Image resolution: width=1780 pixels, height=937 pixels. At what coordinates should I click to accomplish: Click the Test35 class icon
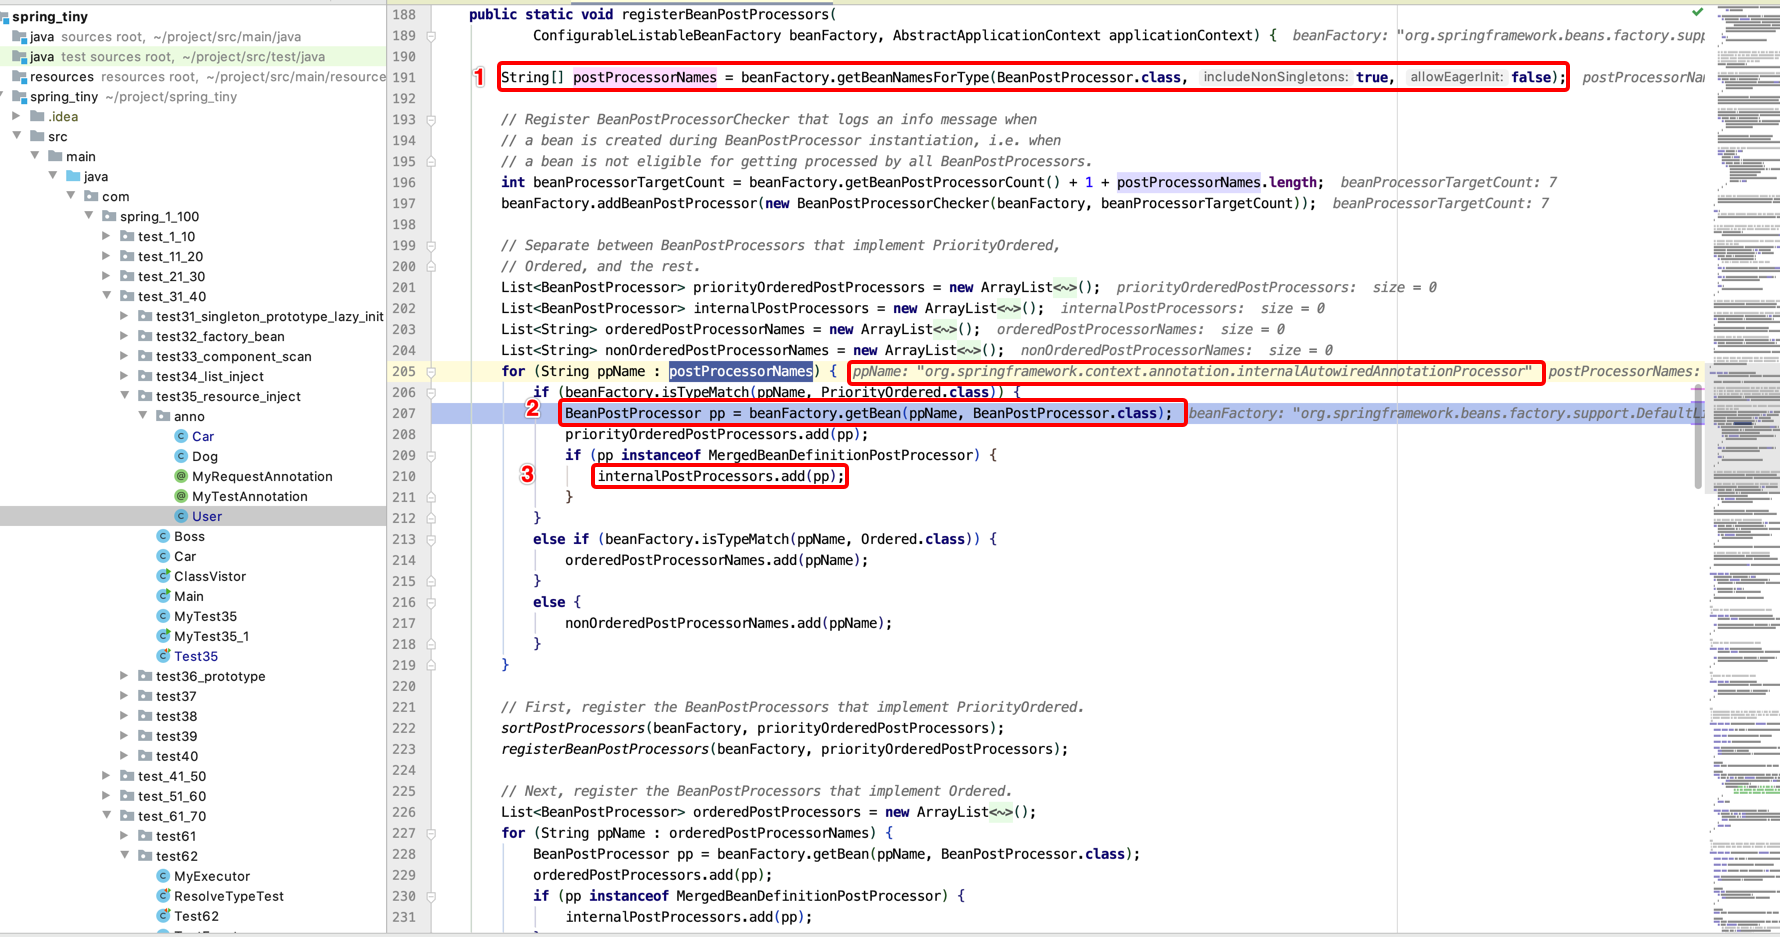163,656
